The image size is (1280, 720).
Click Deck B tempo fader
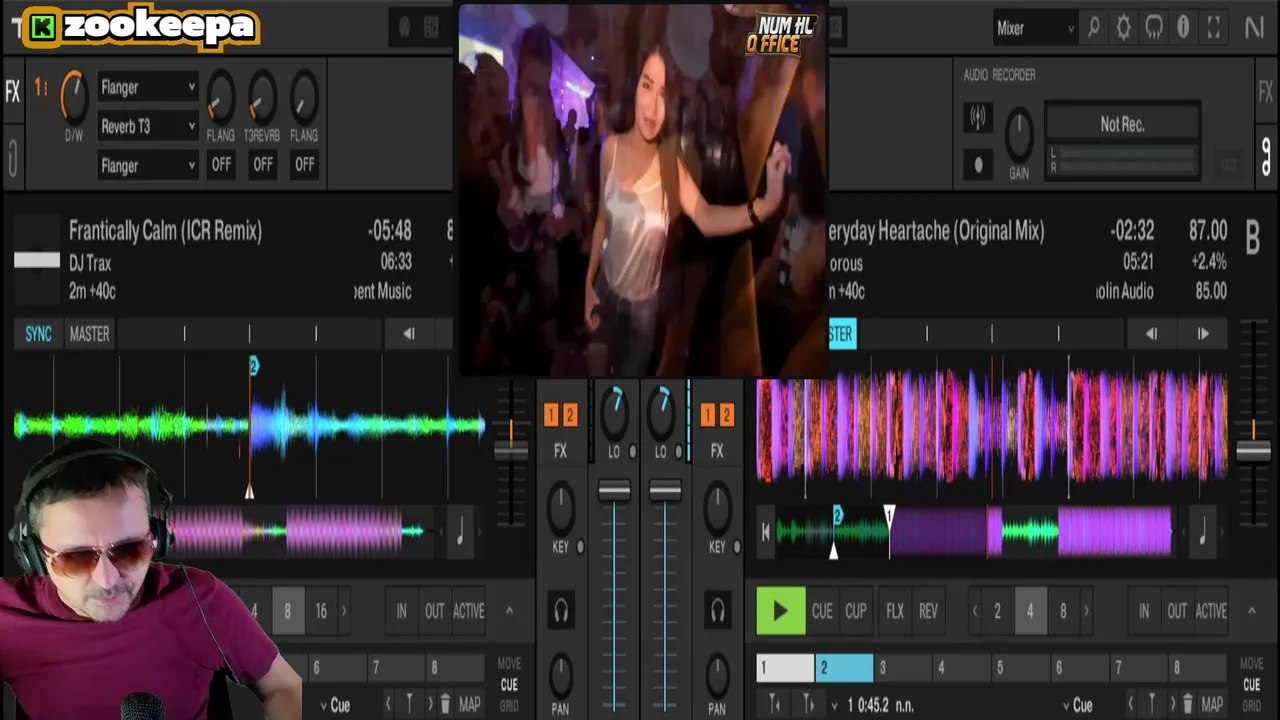point(1253,450)
